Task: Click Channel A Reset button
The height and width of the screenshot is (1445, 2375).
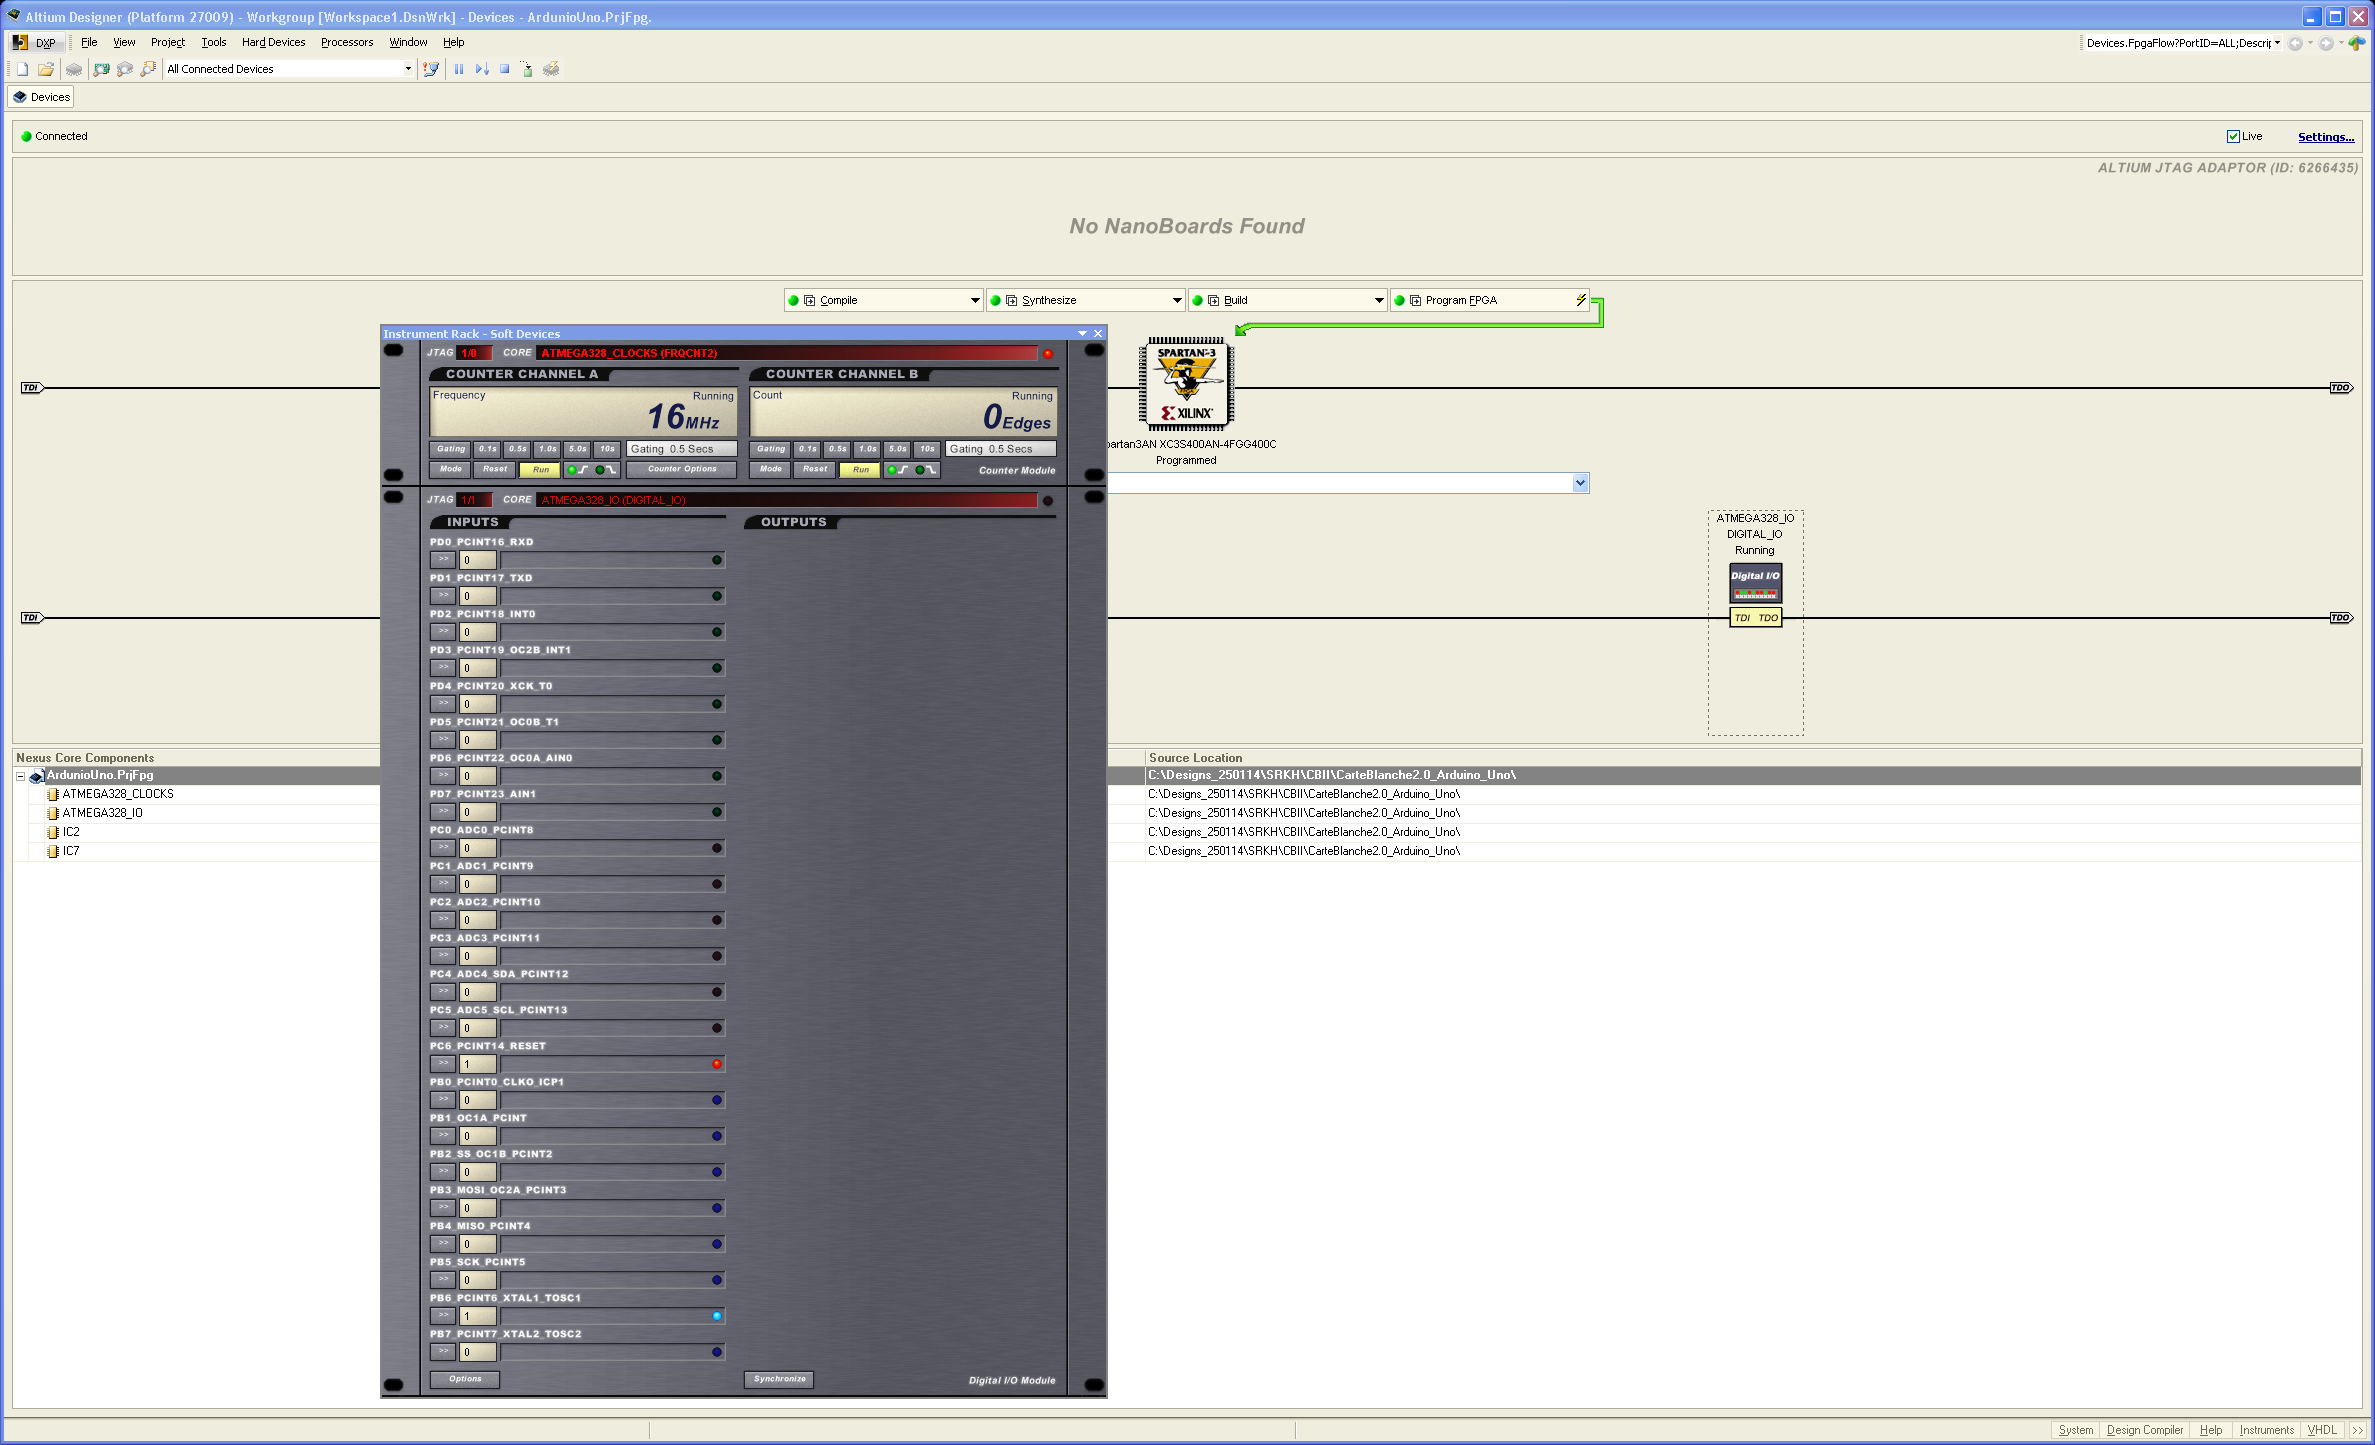Action: tap(495, 470)
